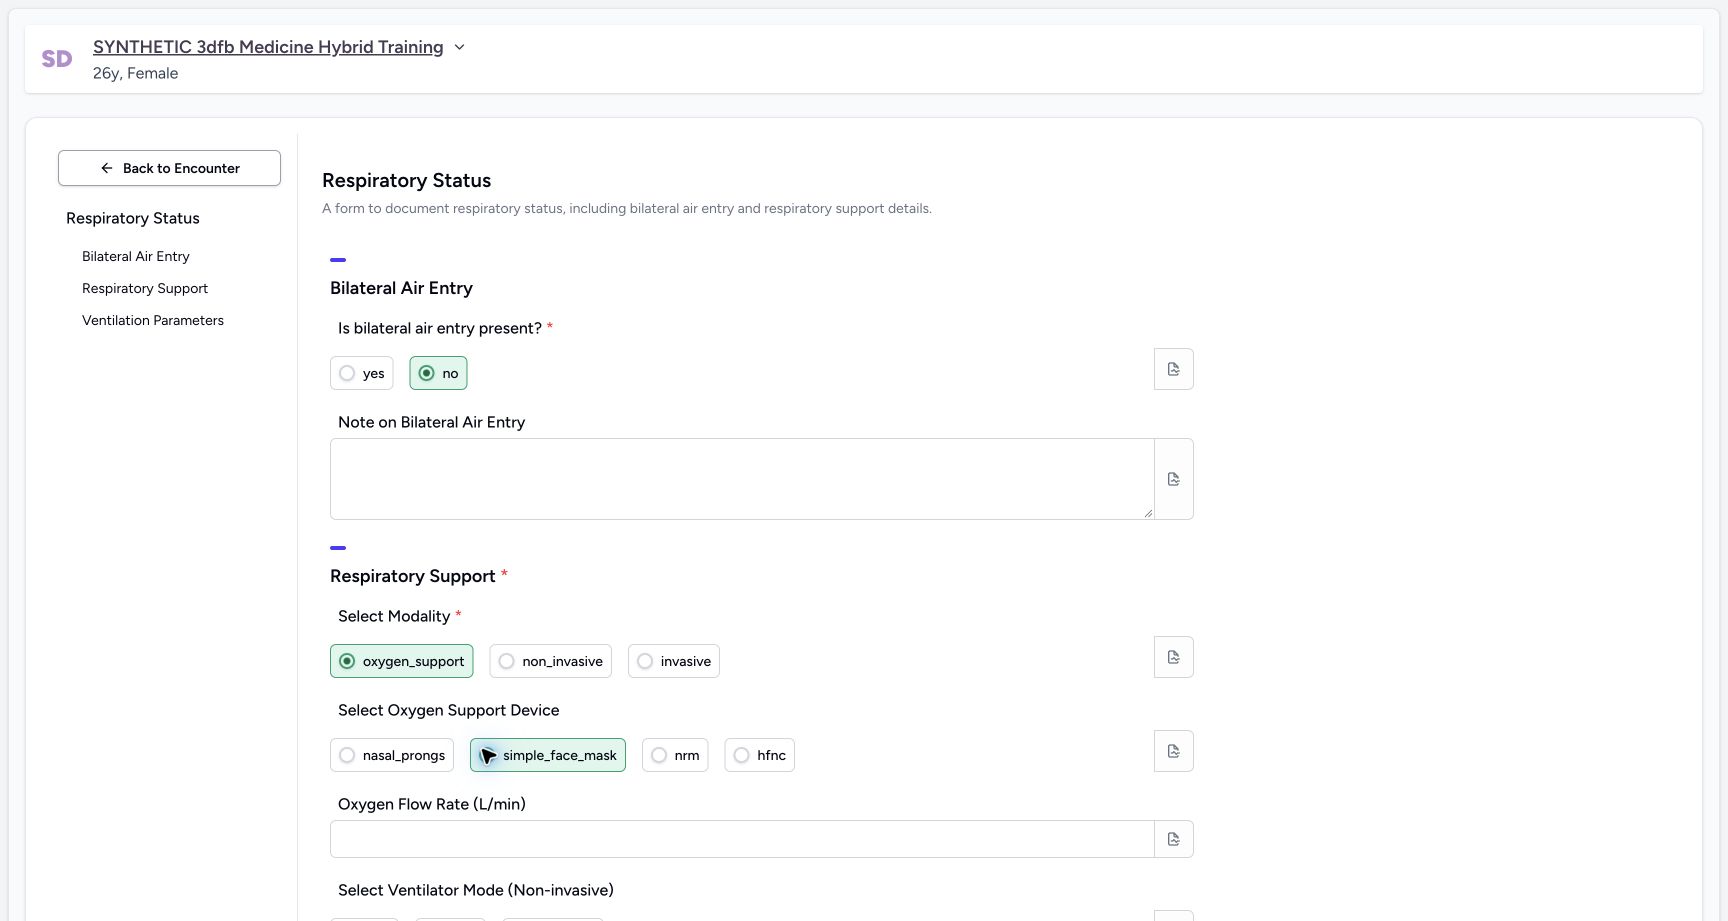Image resolution: width=1728 pixels, height=921 pixels.
Task: Click the '26y, Female' patient details text
Action: (136, 73)
